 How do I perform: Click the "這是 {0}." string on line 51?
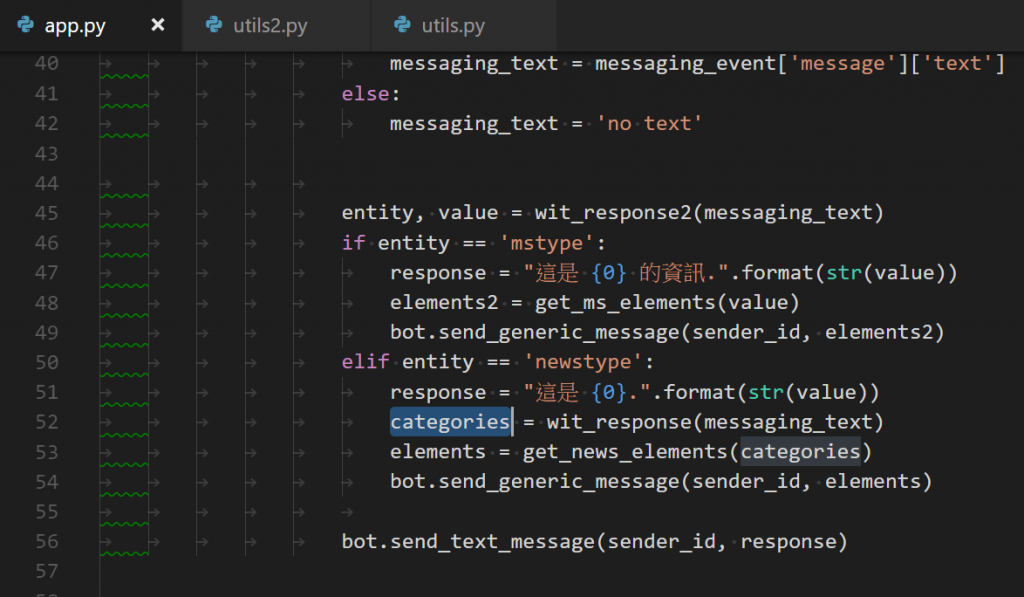587,393
